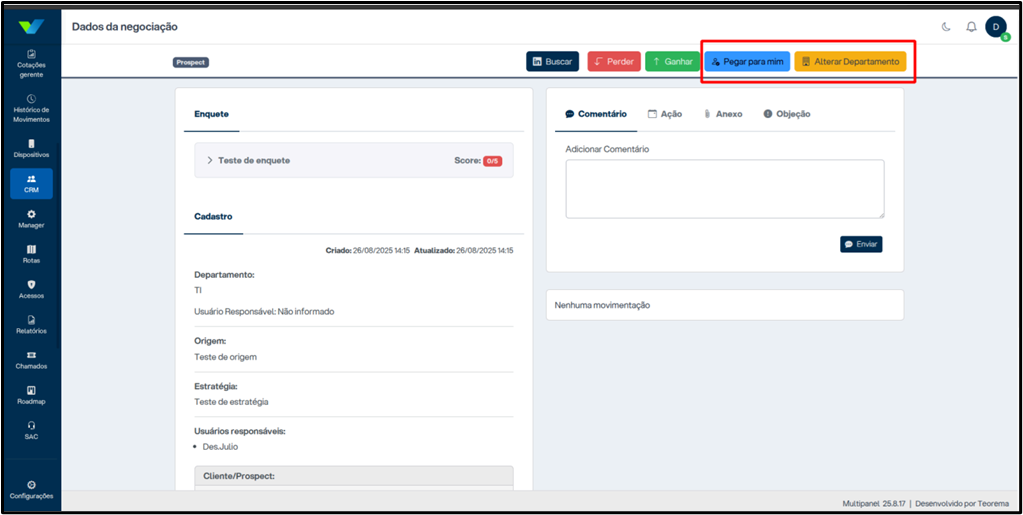Go to Dispositivos in the sidebar
The height and width of the screenshot is (515, 1023).
31,149
